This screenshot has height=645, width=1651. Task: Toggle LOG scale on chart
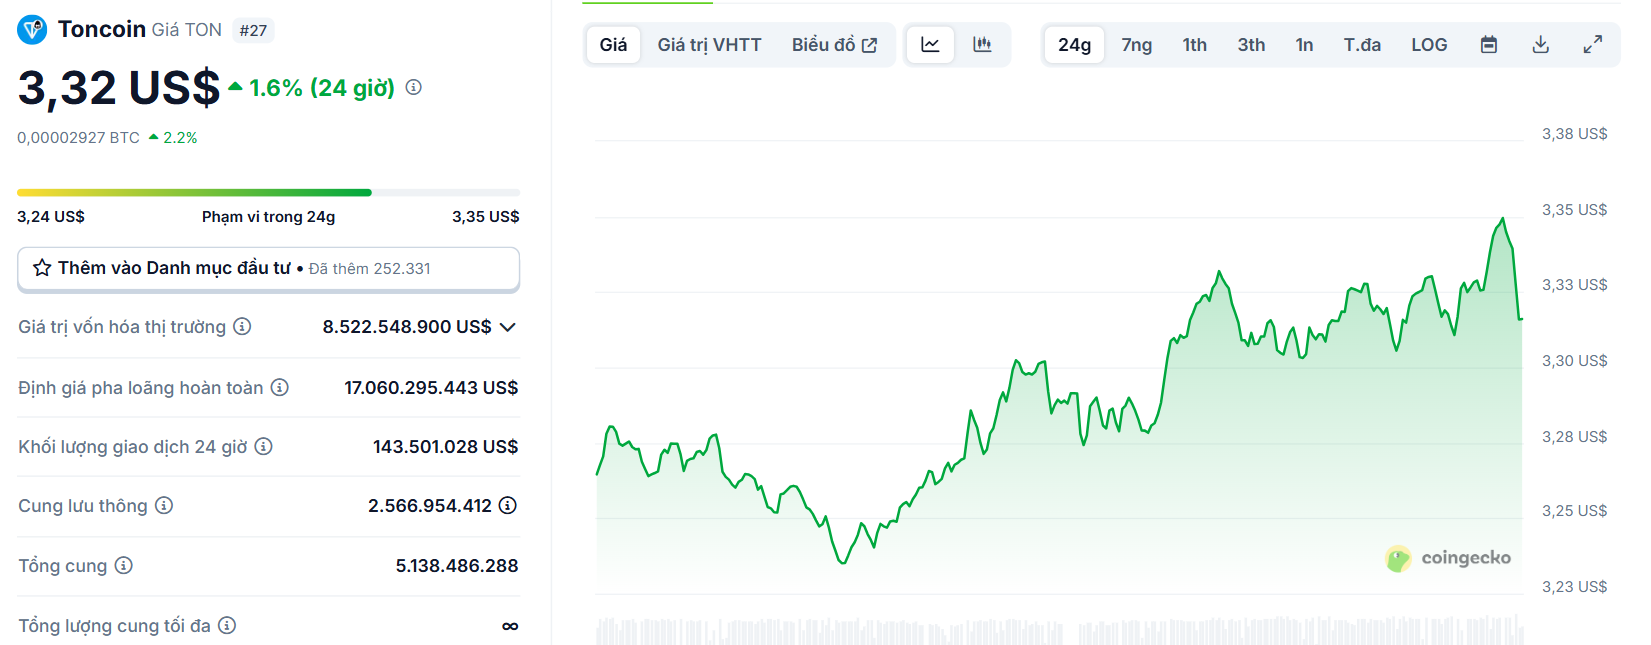[1429, 45]
